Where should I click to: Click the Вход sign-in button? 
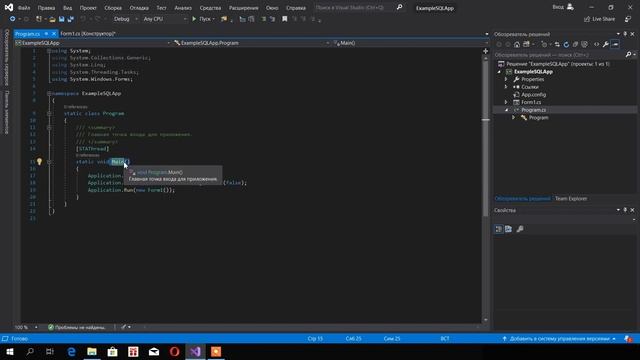click(563, 7)
